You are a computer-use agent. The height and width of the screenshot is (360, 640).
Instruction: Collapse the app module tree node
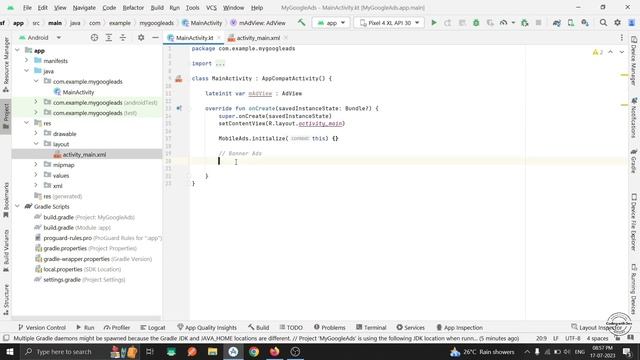pyautogui.click(x=17, y=50)
